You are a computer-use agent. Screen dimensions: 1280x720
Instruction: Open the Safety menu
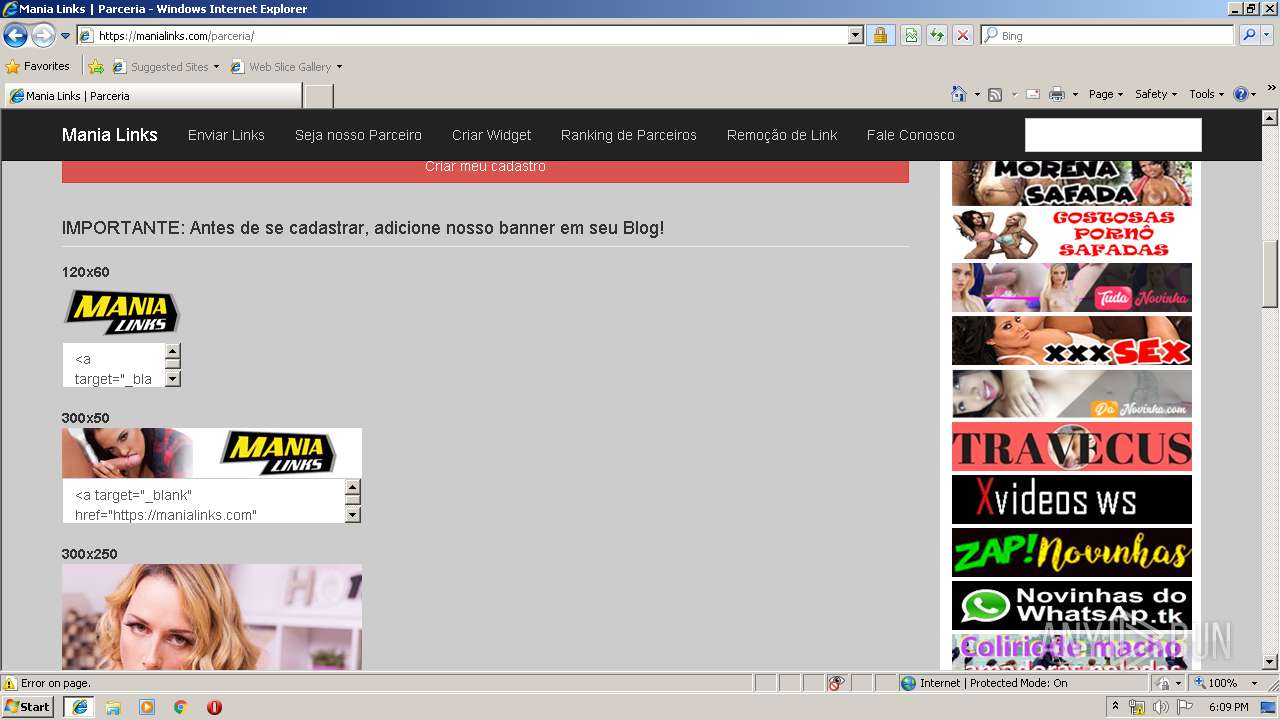coord(1156,94)
